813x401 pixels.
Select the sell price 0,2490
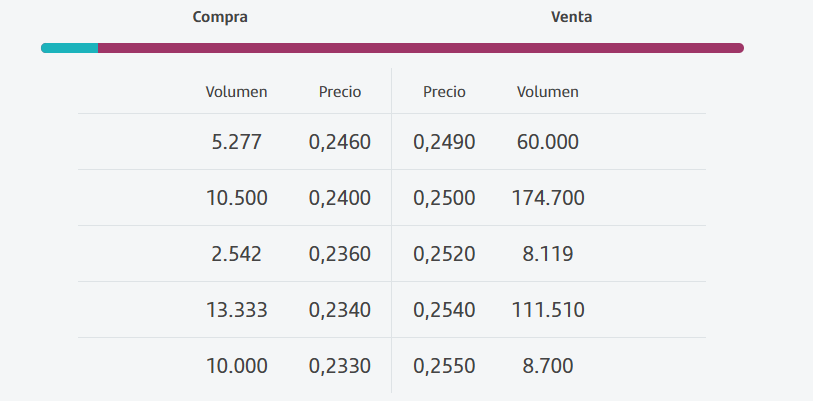(x=444, y=142)
